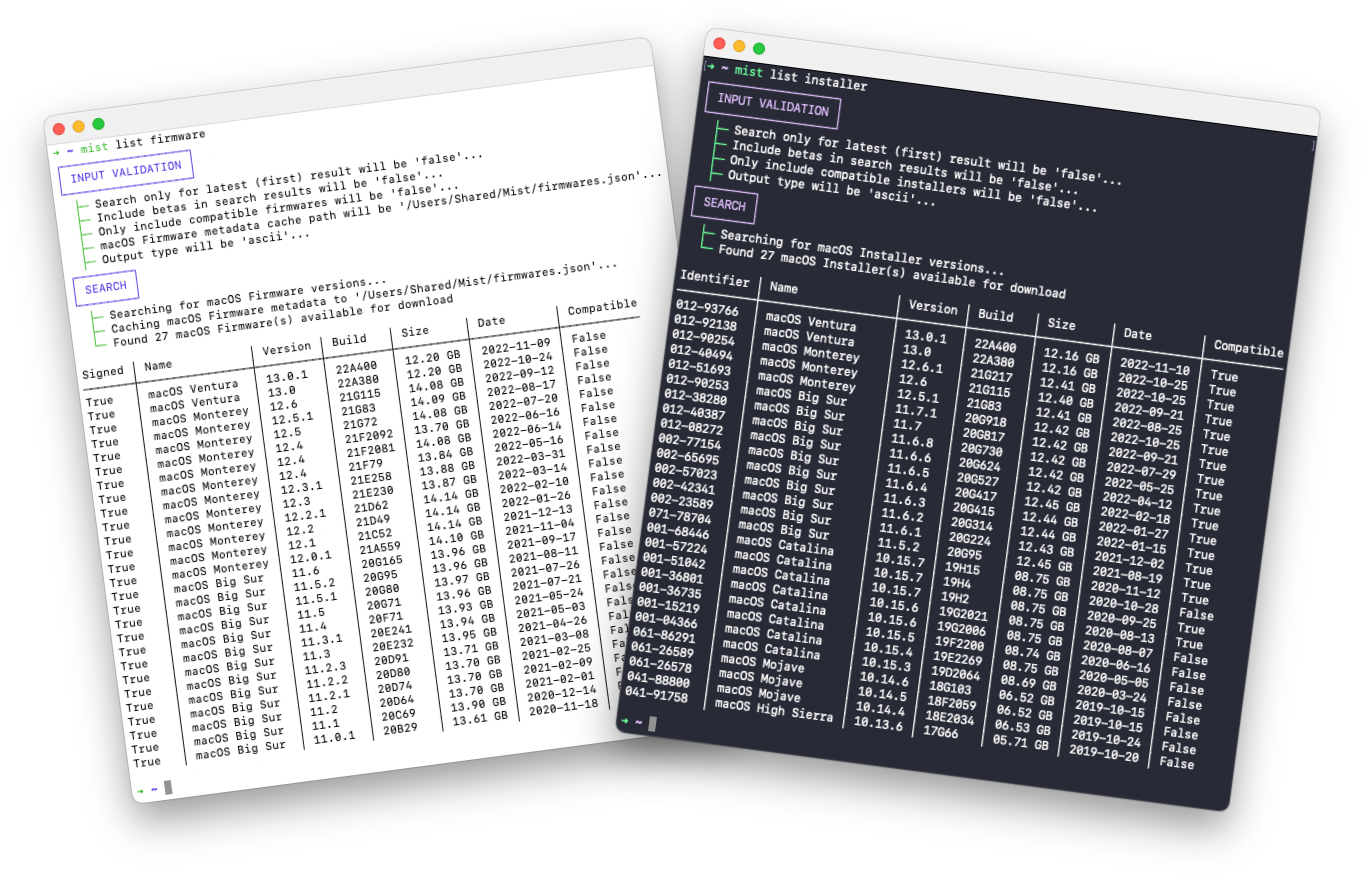Click size 14.10 GB in firmware list
The height and width of the screenshot is (875, 1365).
457,538
